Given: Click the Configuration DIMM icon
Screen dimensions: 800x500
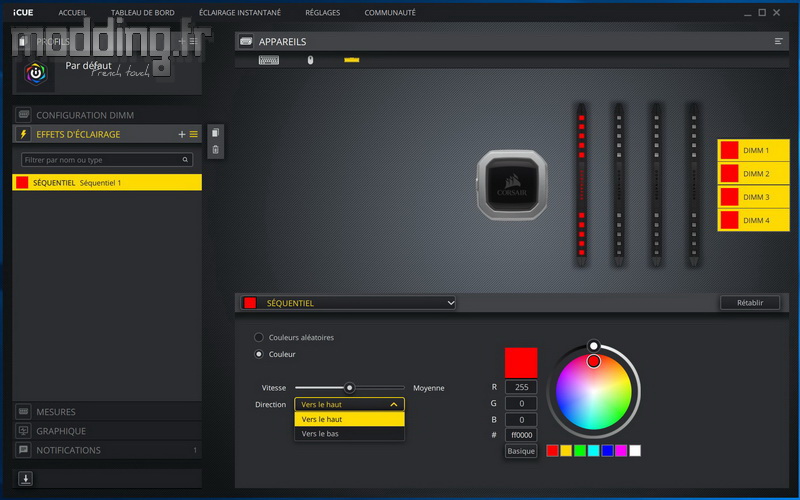Looking at the screenshot, I should [x=23, y=115].
